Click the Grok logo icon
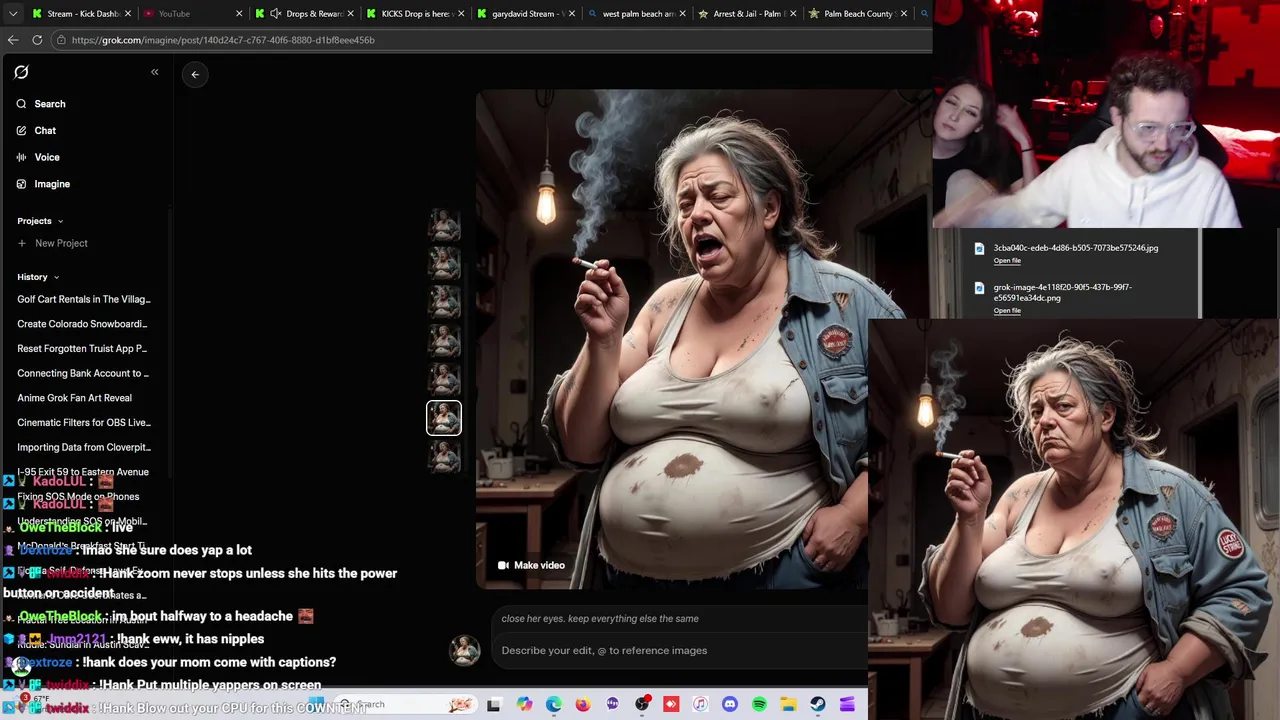Screen dimensions: 1280x720 pos(21,72)
